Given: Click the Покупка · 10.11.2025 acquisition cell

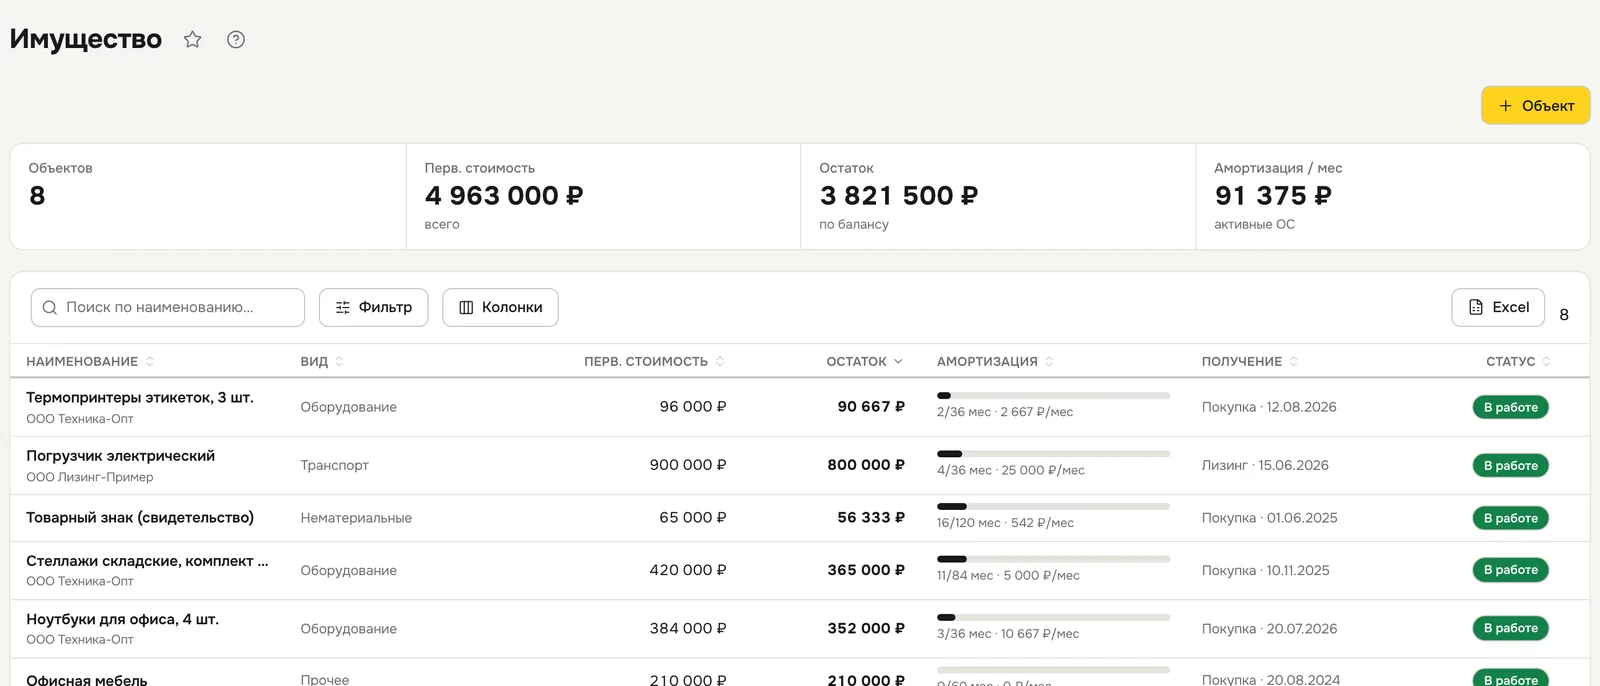Looking at the screenshot, I should [1266, 571].
